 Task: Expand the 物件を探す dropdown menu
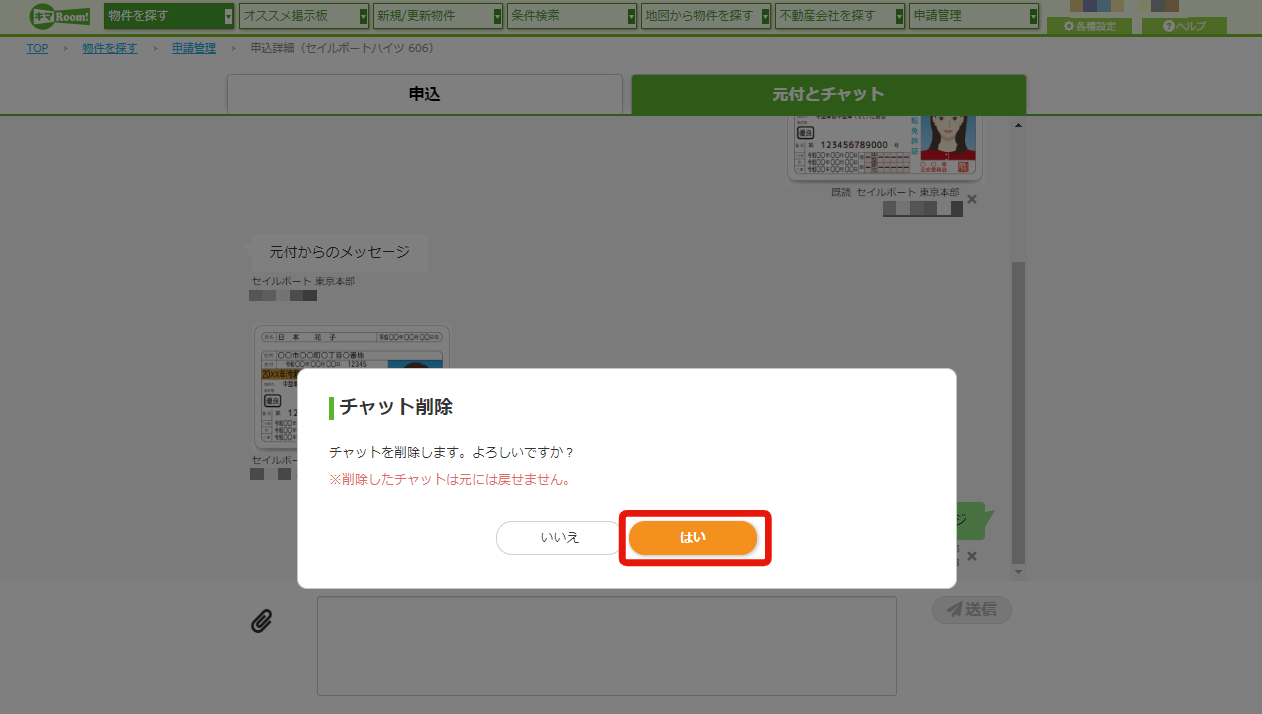(x=169, y=16)
